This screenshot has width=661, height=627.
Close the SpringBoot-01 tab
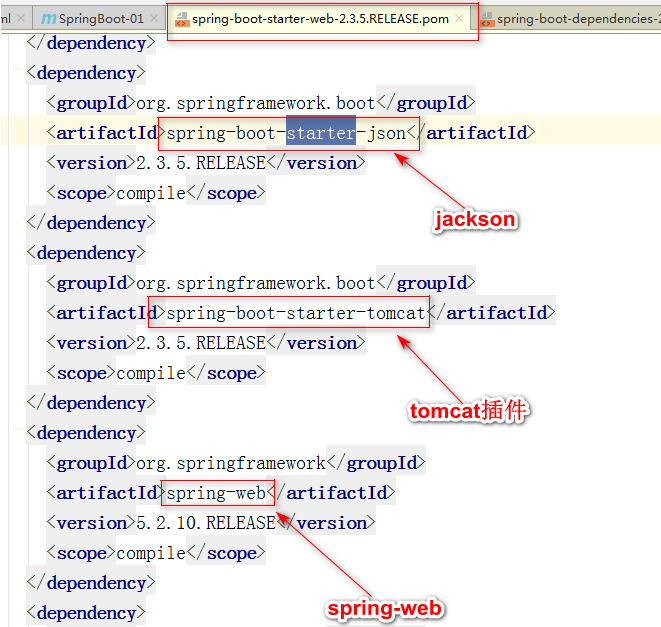click(x=154, y=19)
